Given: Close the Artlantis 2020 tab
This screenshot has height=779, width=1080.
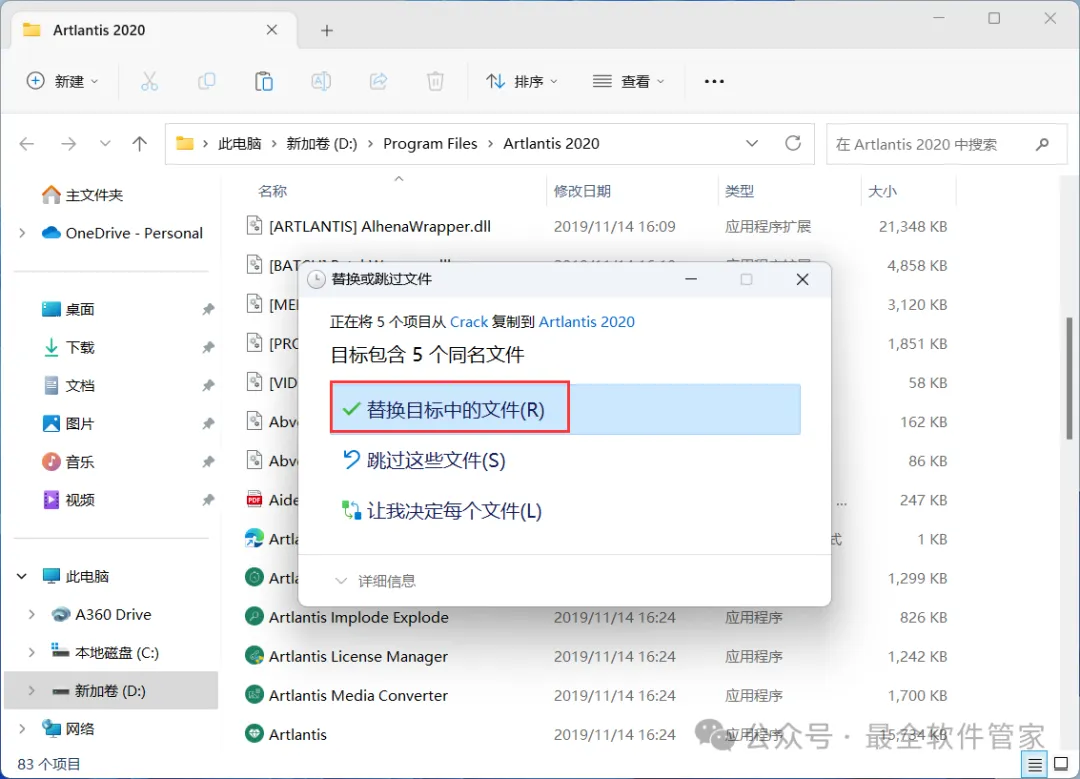Looking at the screenshot, I should point(272,30).
